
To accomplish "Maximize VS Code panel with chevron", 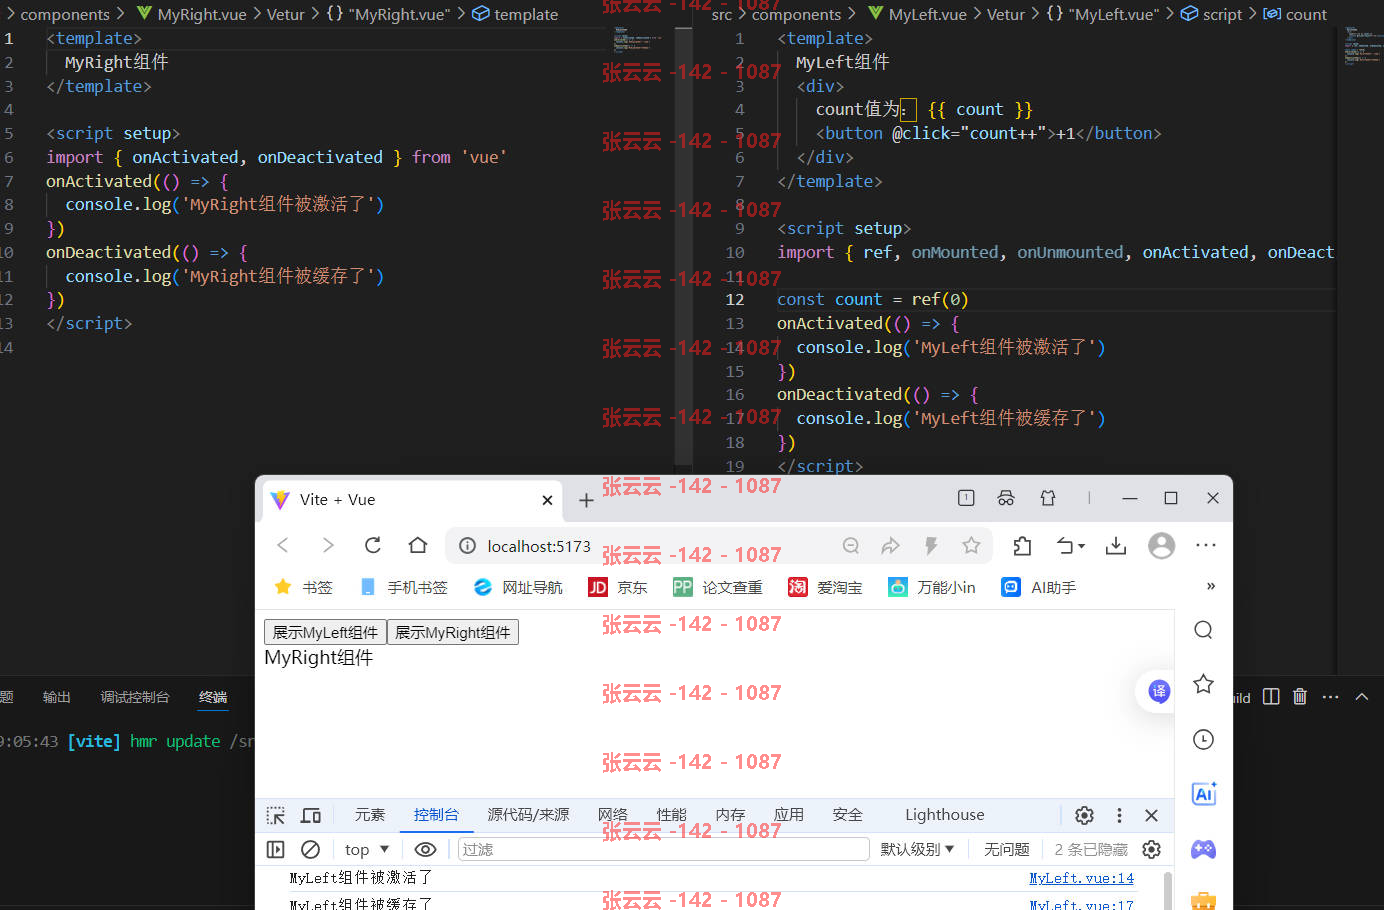I will [1362, 696].
